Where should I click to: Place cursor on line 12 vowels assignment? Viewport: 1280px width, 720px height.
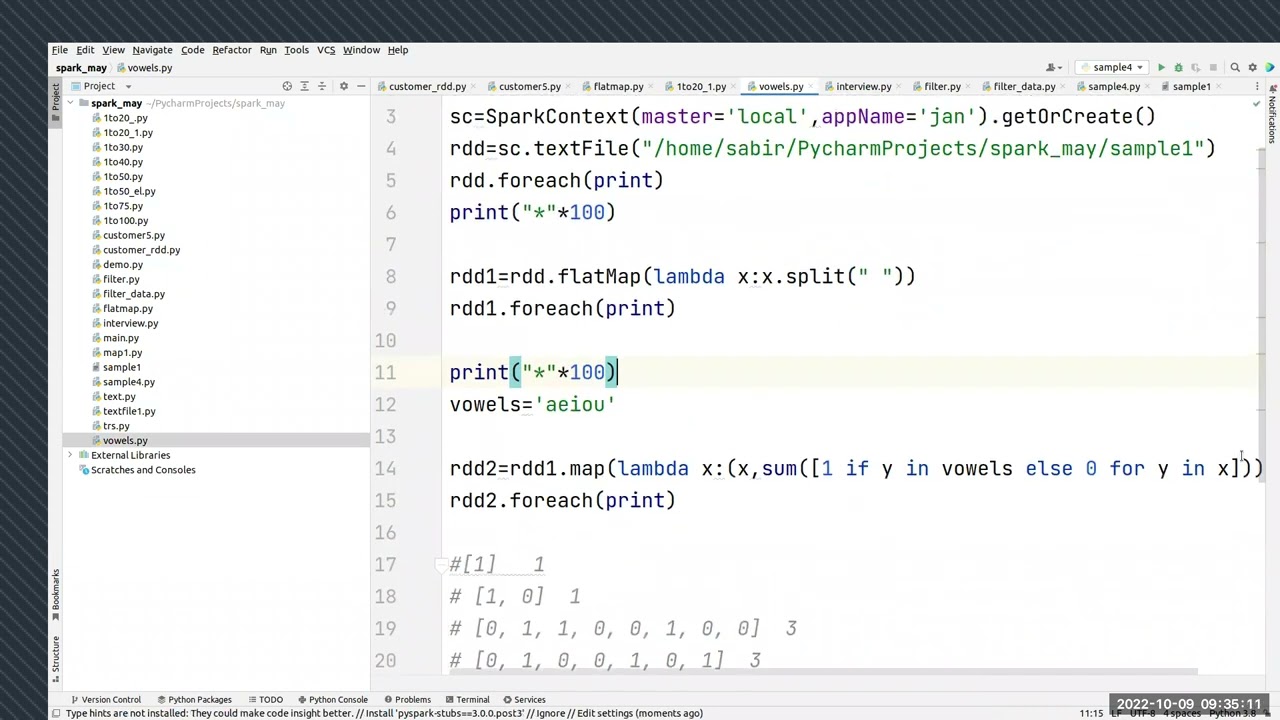tap(532, 404)
